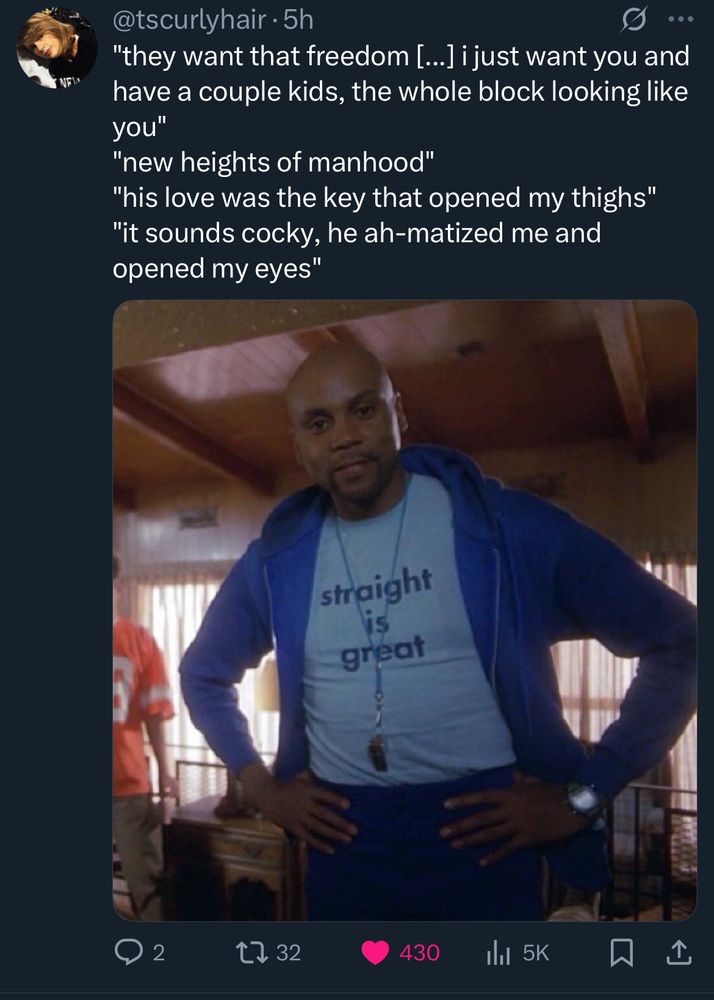The width and height of the screenshot is (714, 1000).
Task: Visit the @tscurlyhair handle link
Action: (189, 20)
